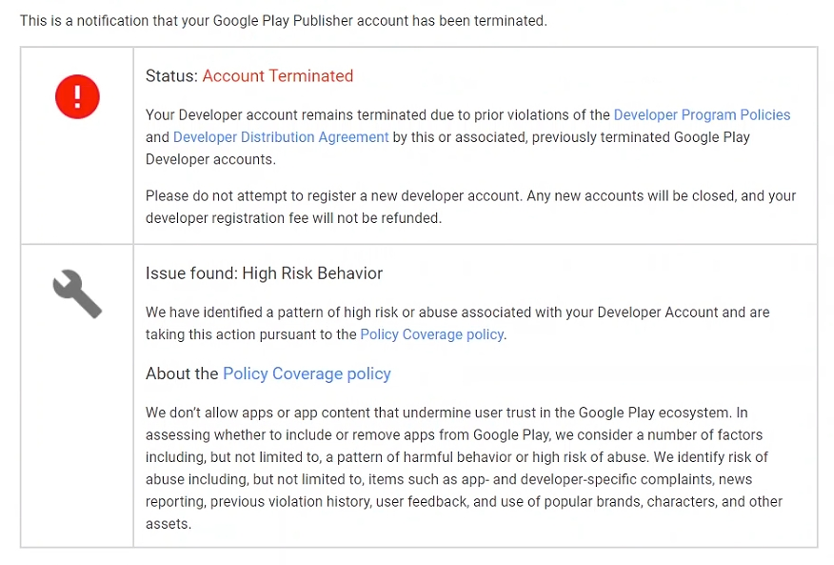
Task: Open the Developer Distribution Agreement link
Action: tap(281, 137)
